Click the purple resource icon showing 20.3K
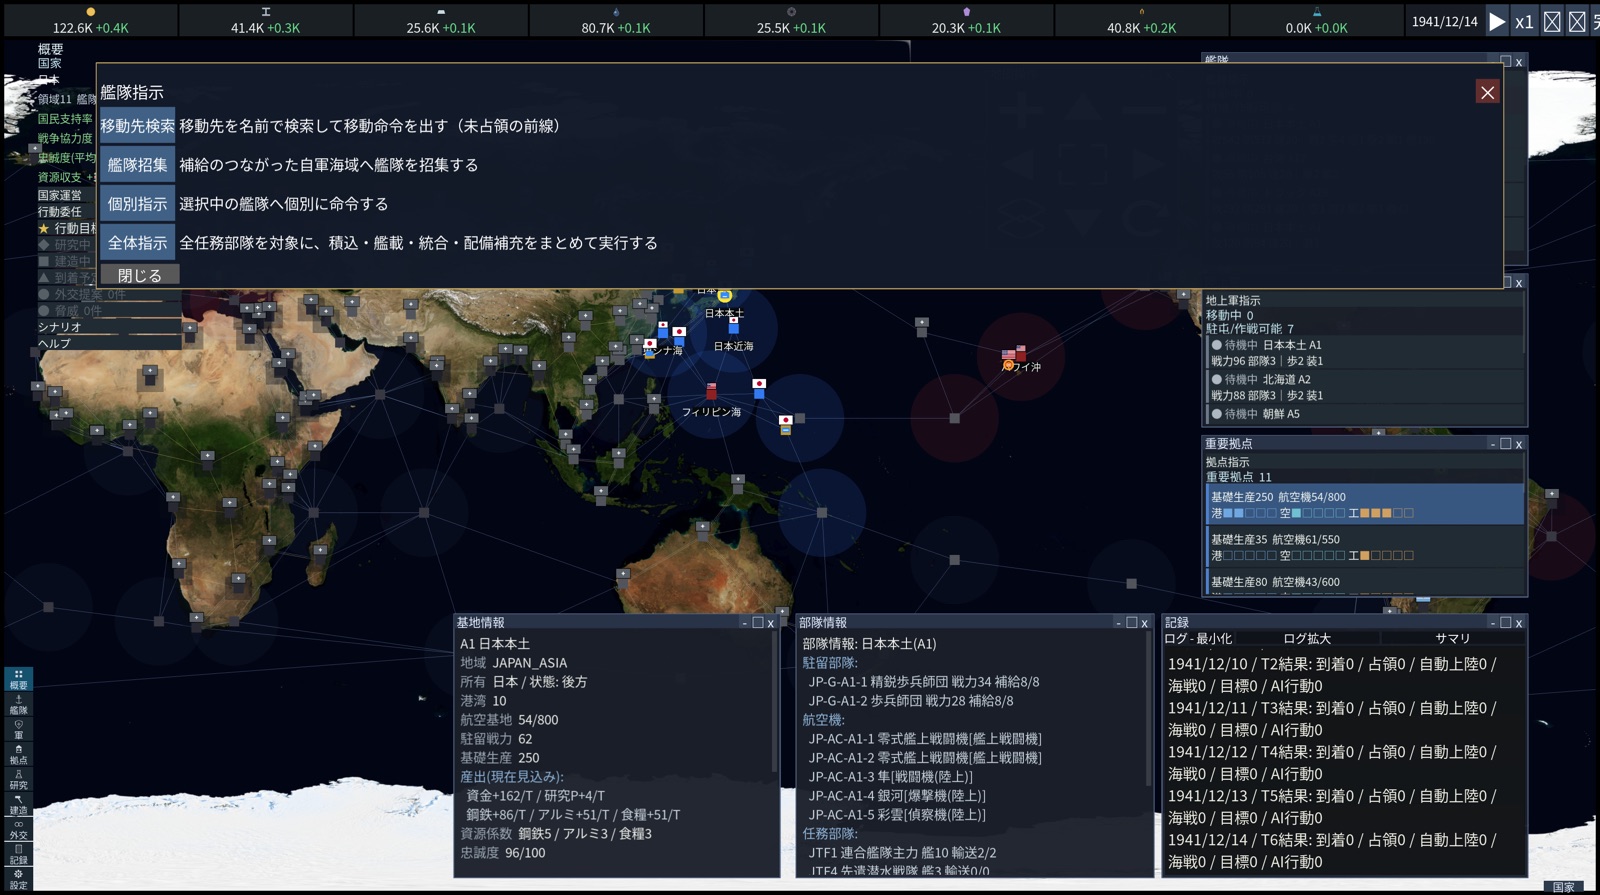Image resolution: width=1600 pixels, height=895 pixels. (x=966, y=12)
